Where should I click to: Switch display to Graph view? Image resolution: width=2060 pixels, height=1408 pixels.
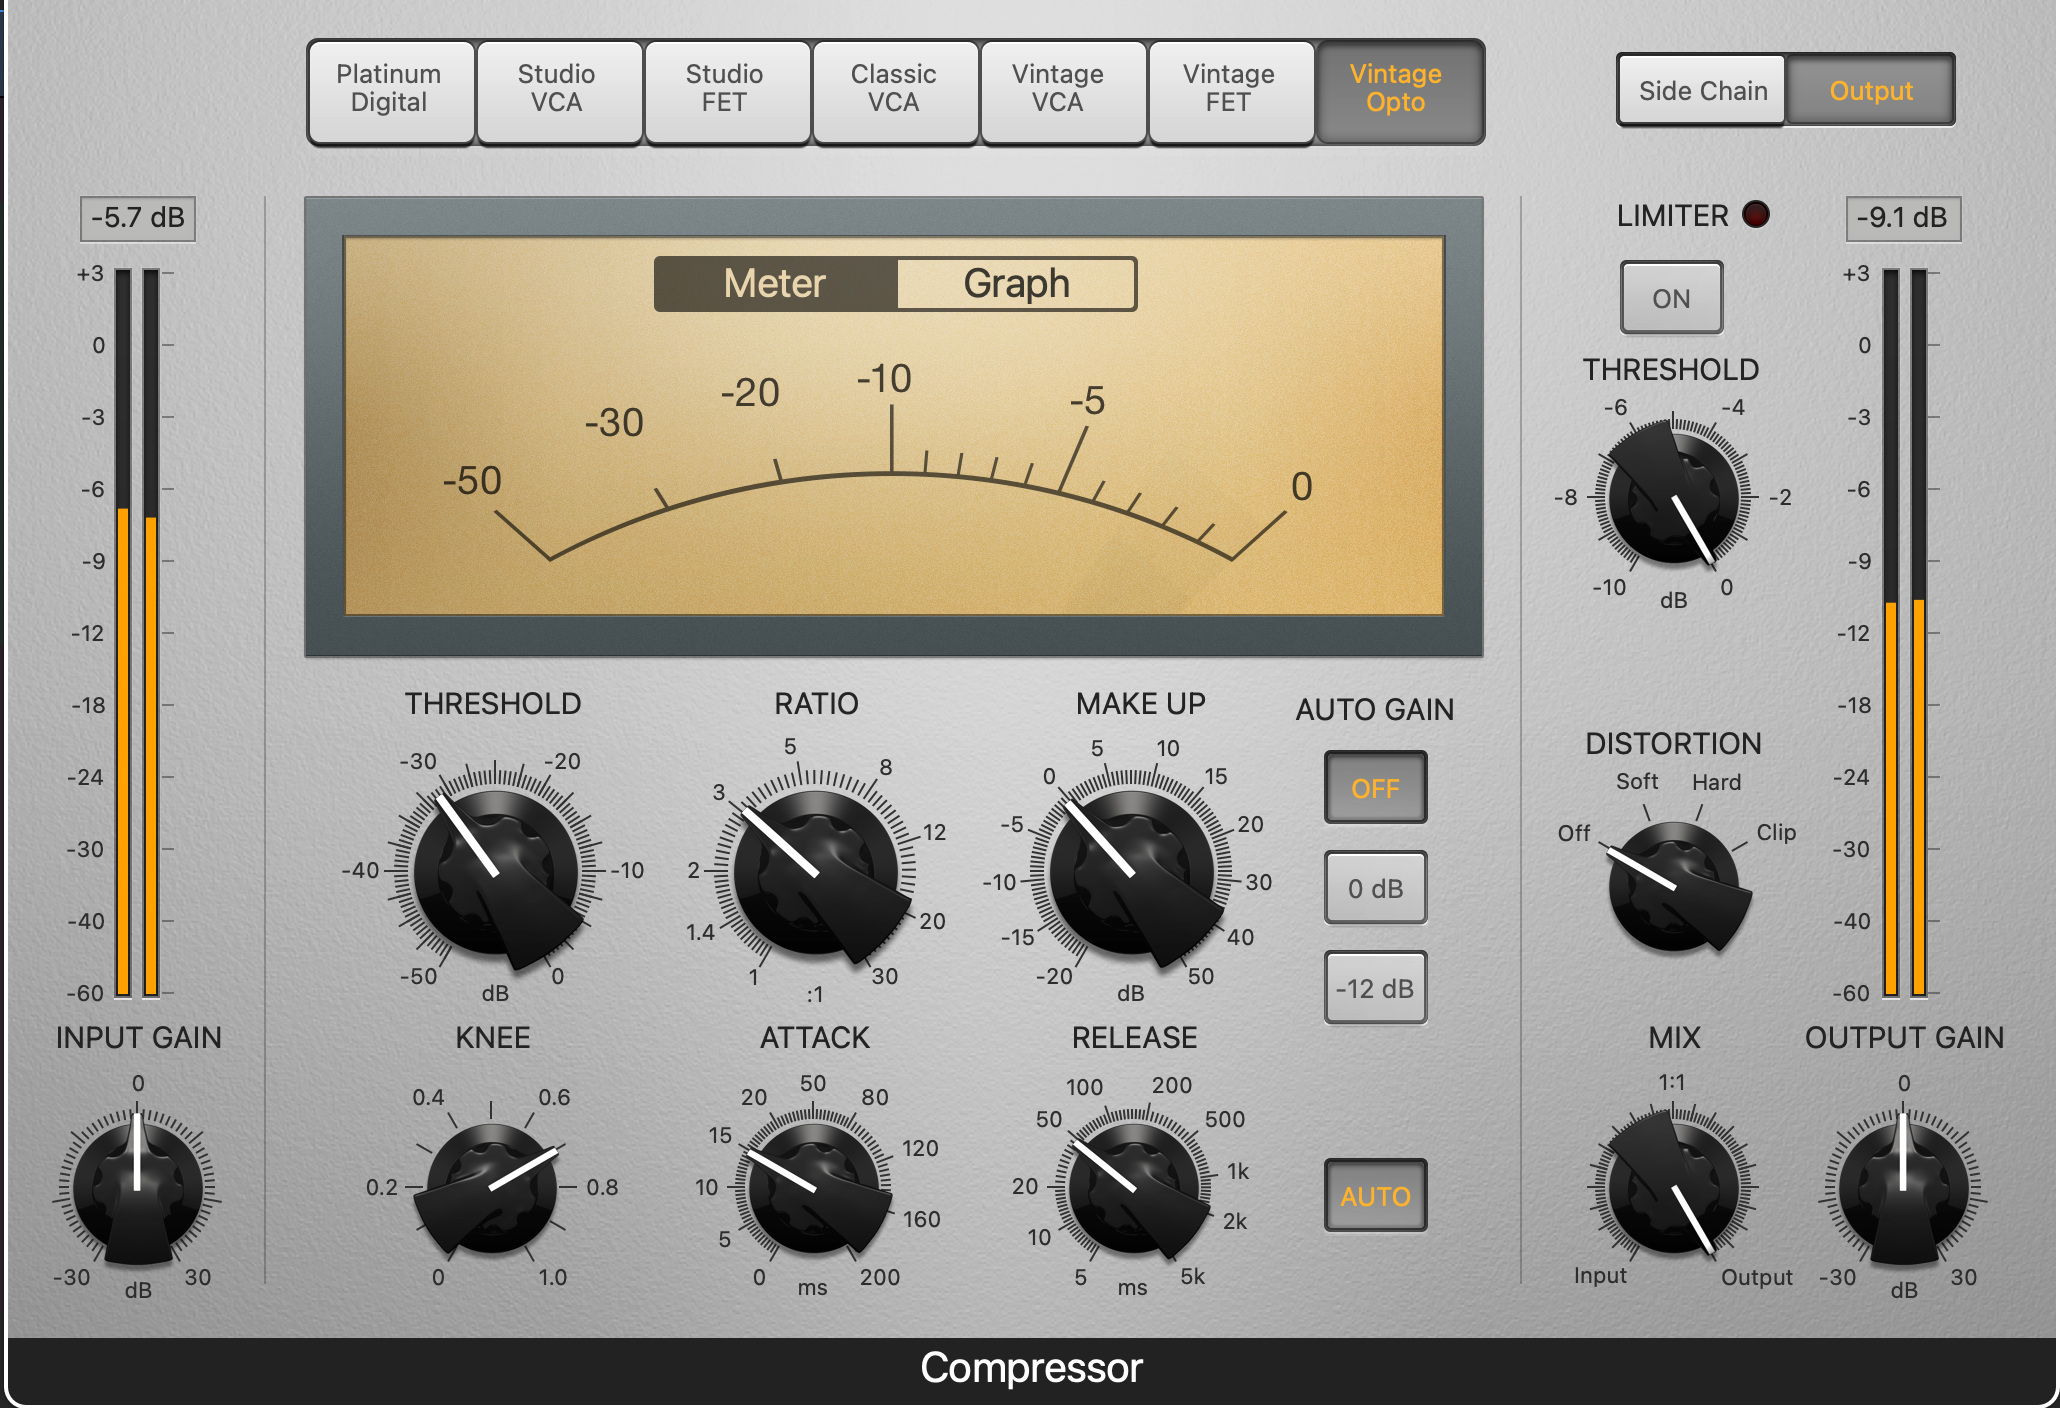pos(1016,284)
